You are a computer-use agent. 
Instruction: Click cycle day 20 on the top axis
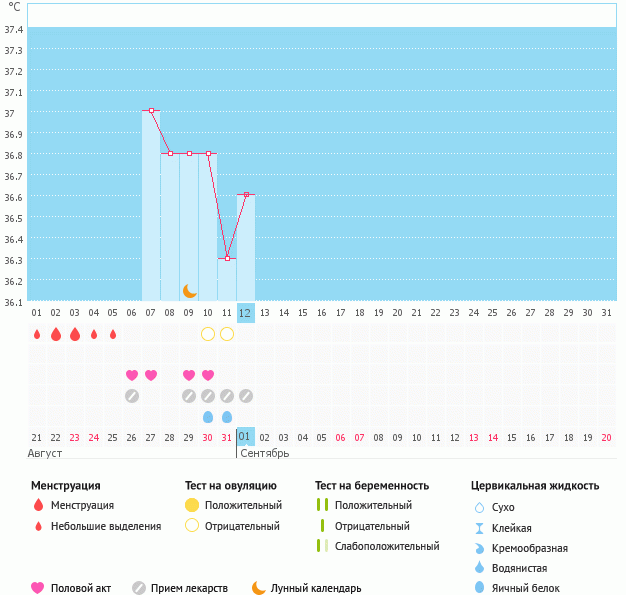point(397,313)
